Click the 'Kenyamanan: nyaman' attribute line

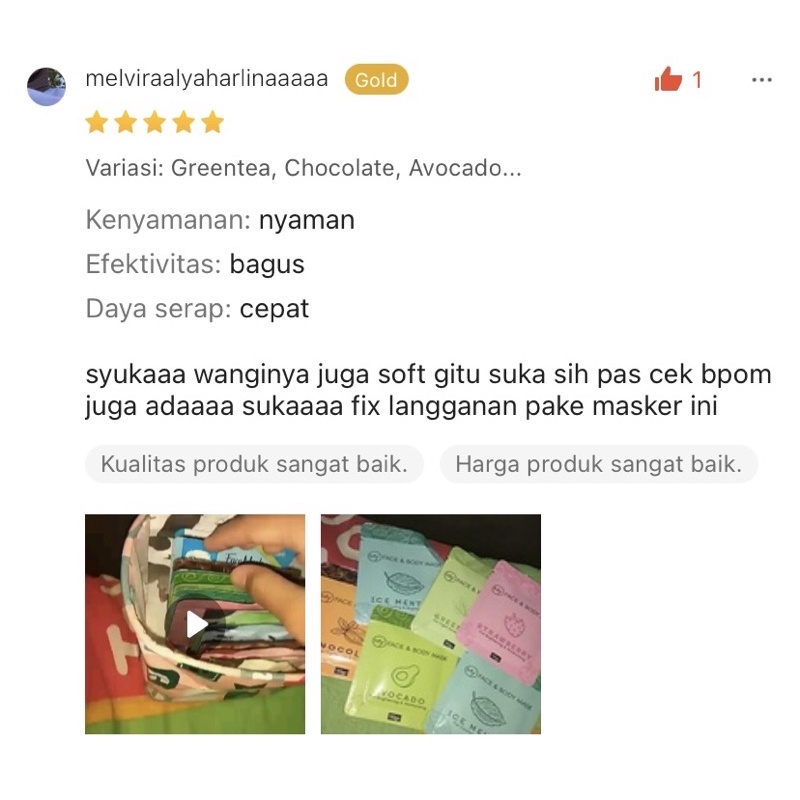pos(220,220)
